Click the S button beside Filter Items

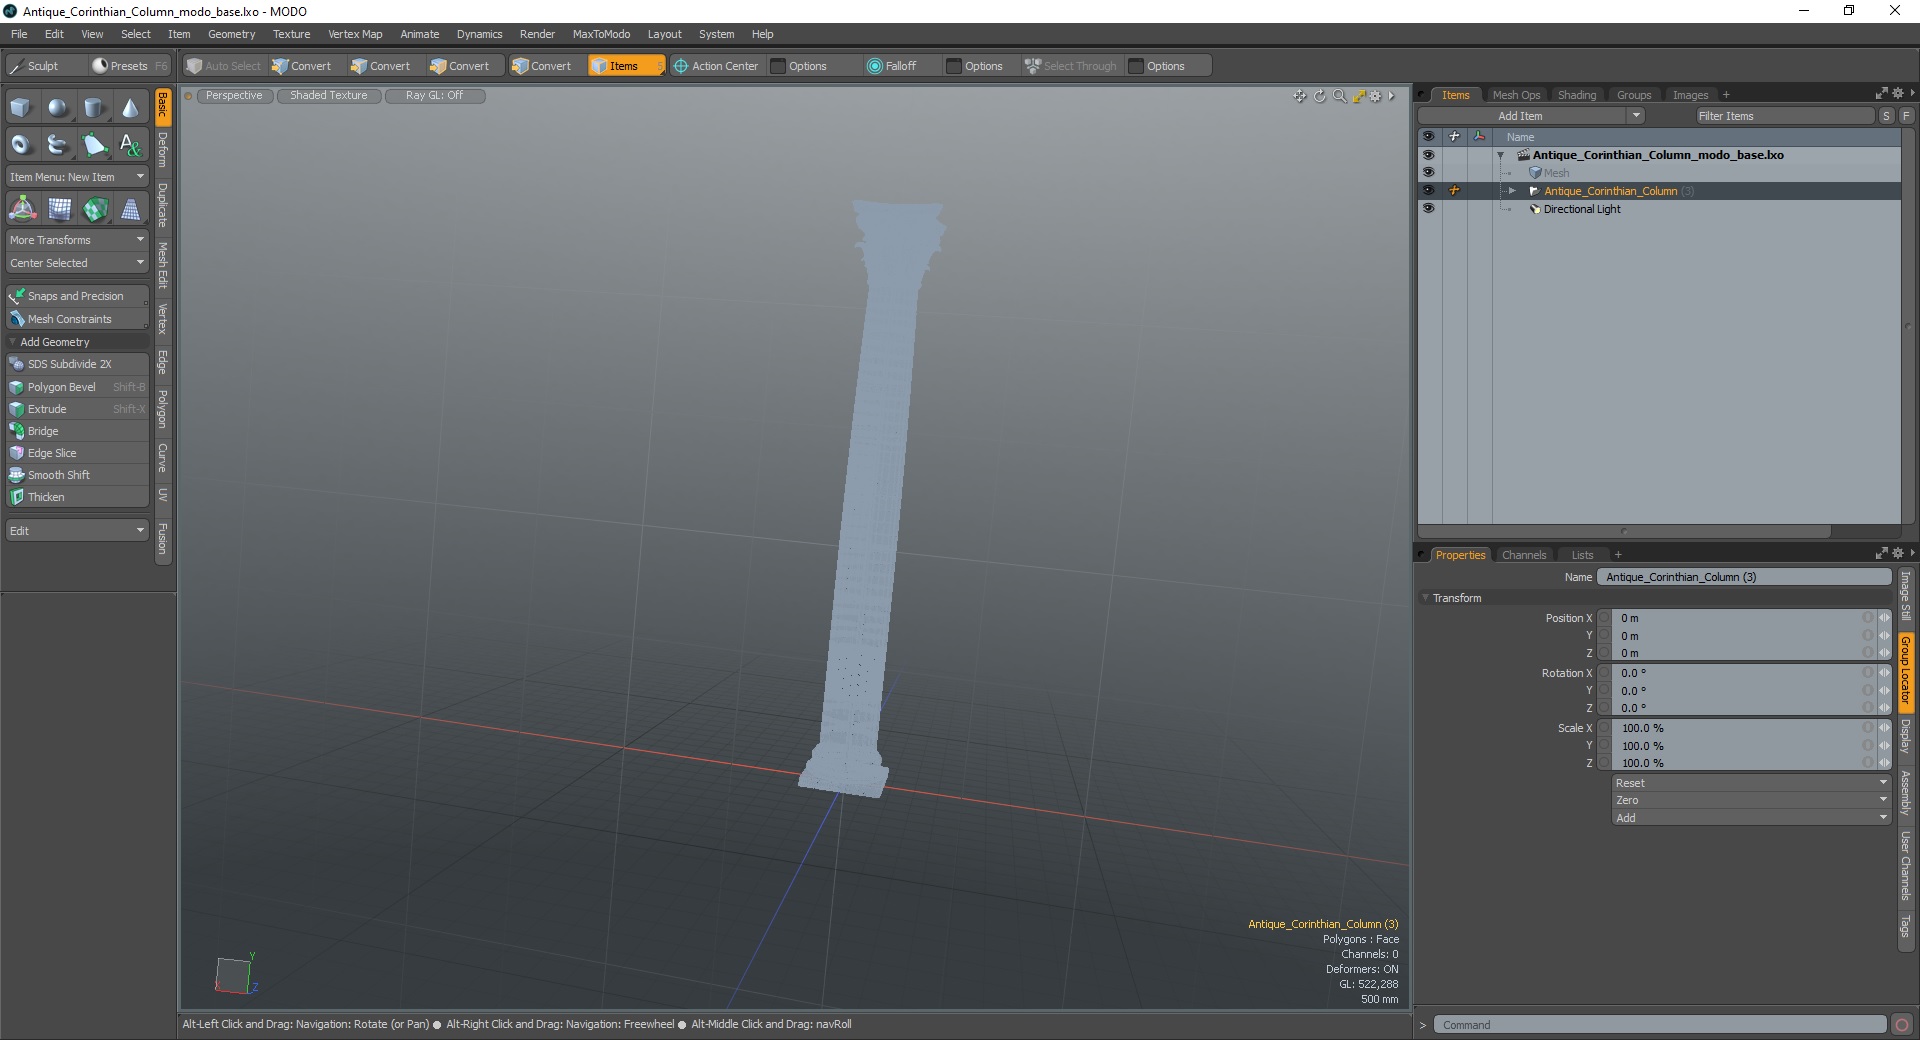click(x=1886, y=116)
